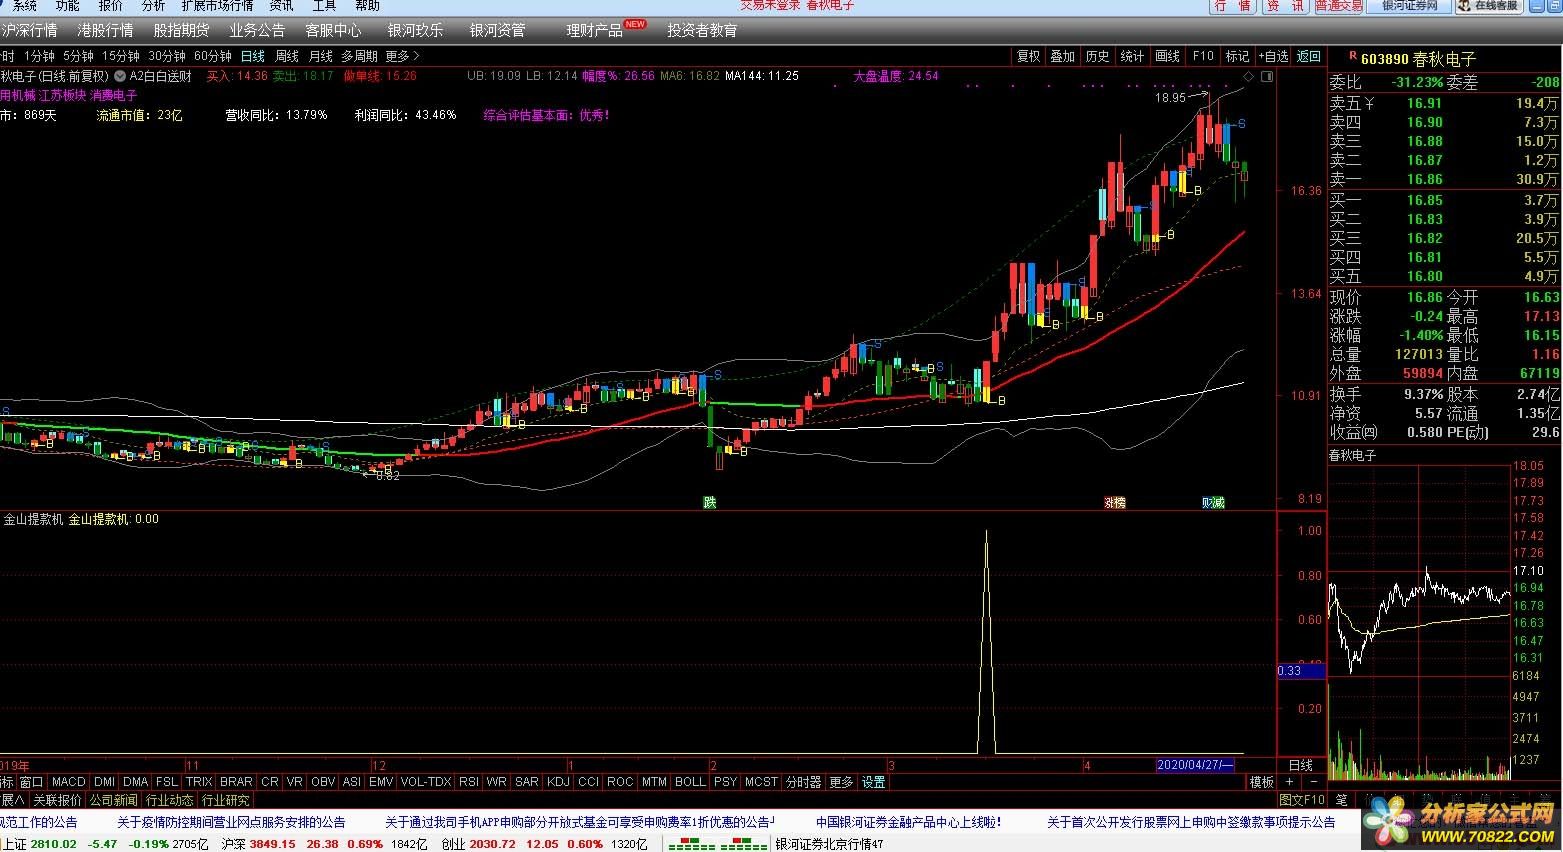
Task: Select the 日线 daily timeframe
Action: pos(252,56)
